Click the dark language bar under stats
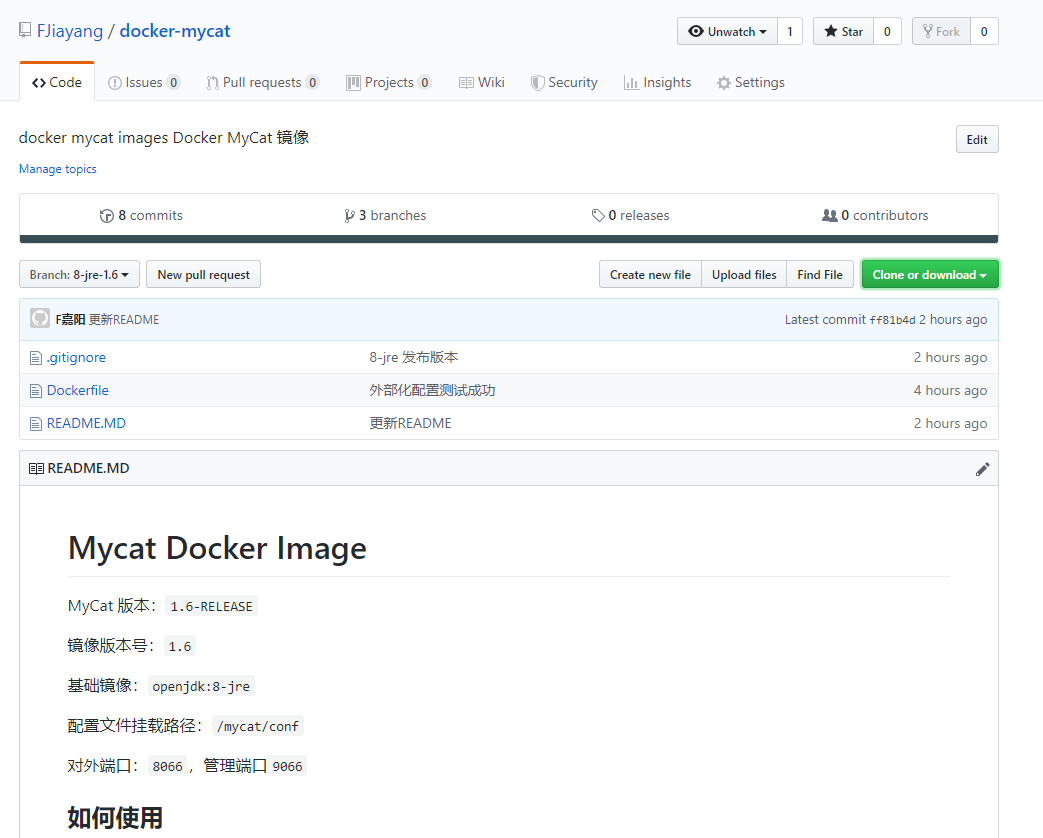 point(508,239)
